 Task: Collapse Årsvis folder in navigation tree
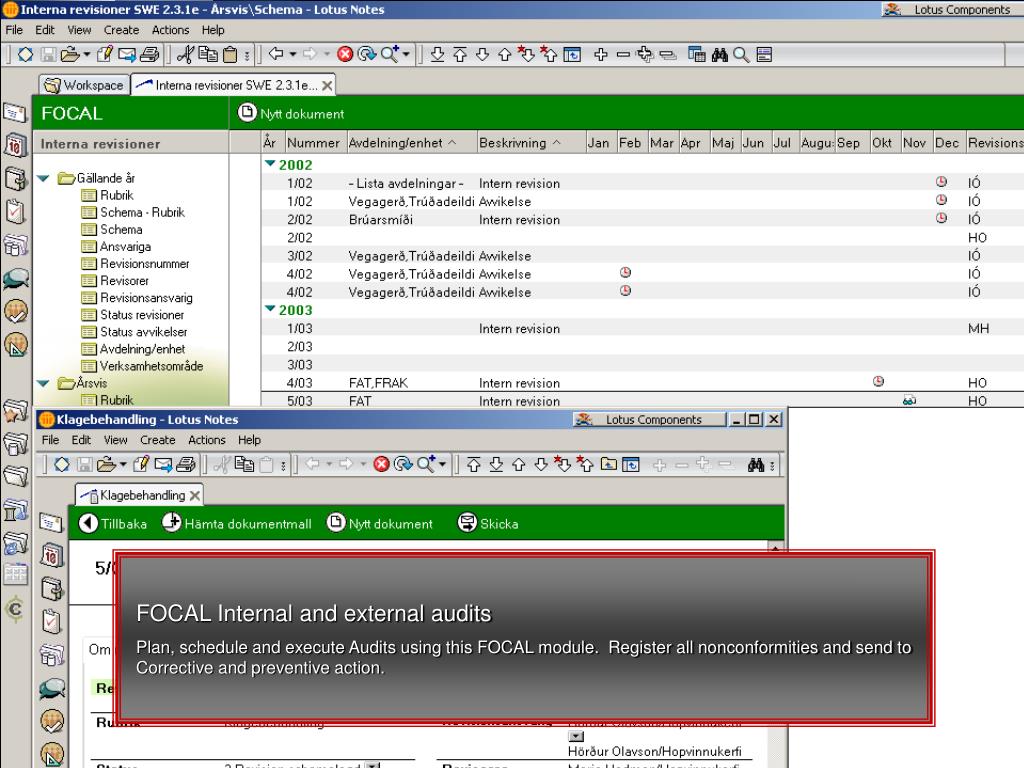coord(44,383)
